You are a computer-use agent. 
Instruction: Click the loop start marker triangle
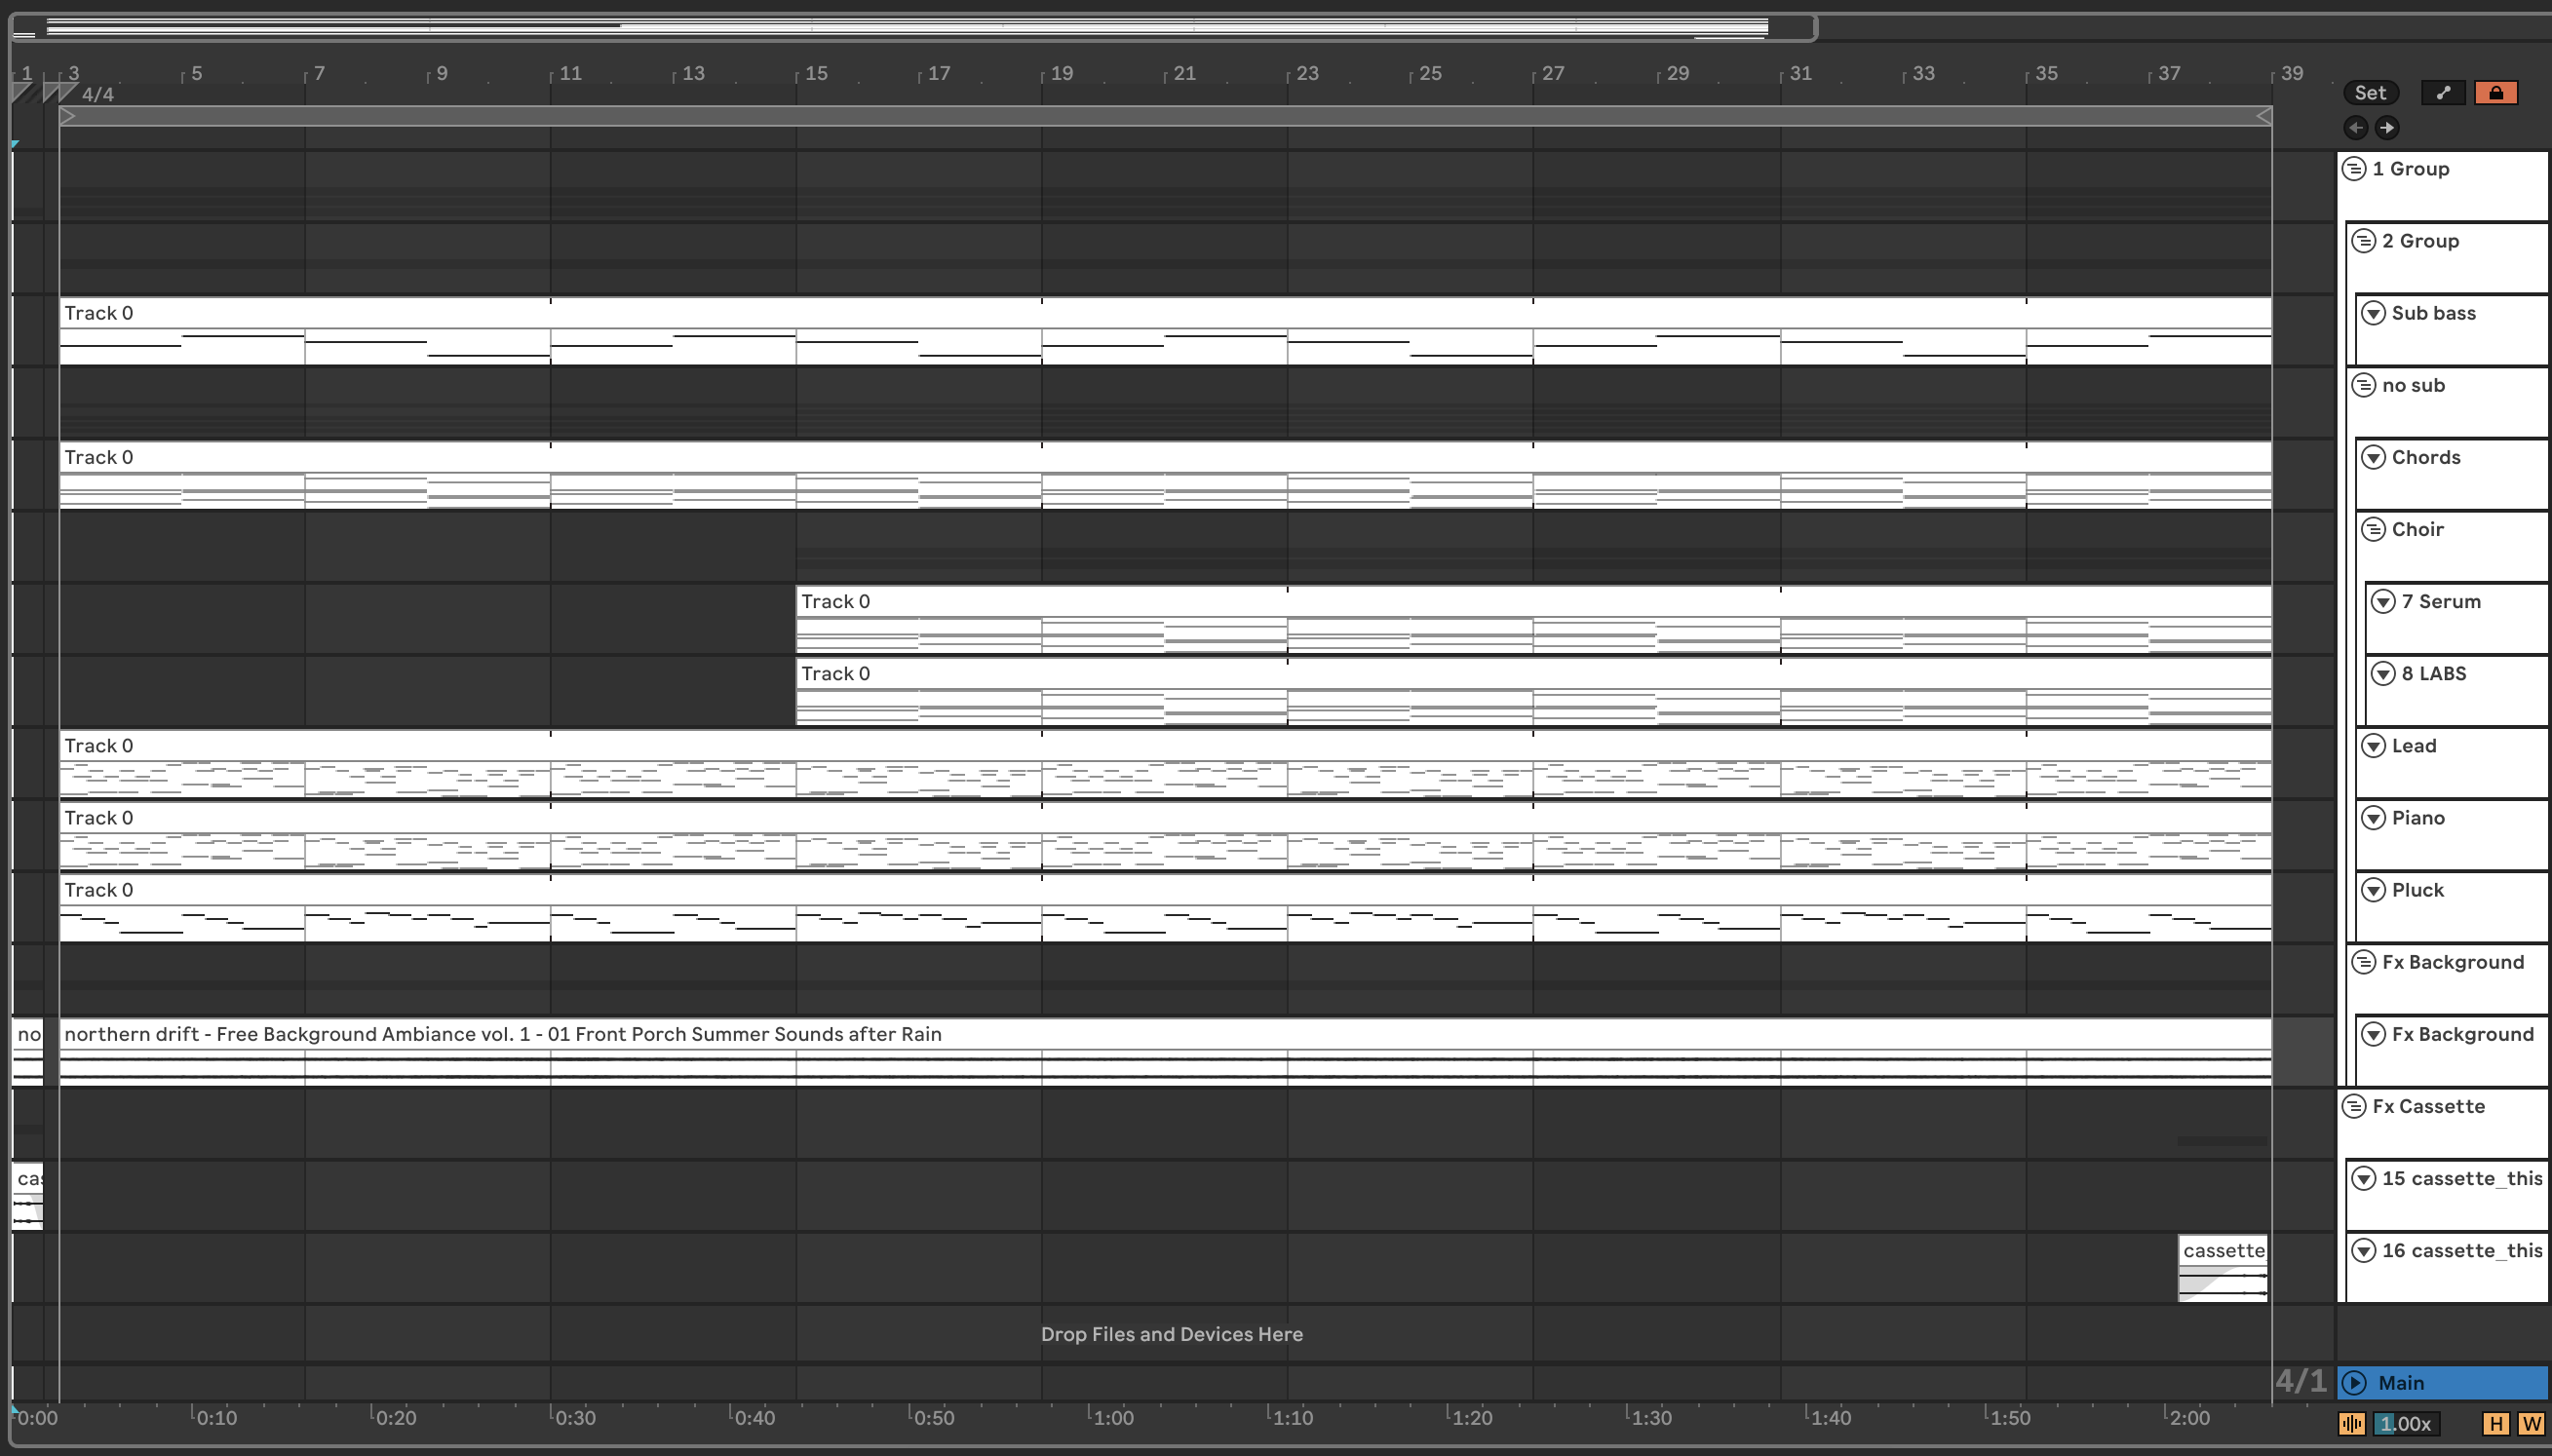(x=68, y=117)
